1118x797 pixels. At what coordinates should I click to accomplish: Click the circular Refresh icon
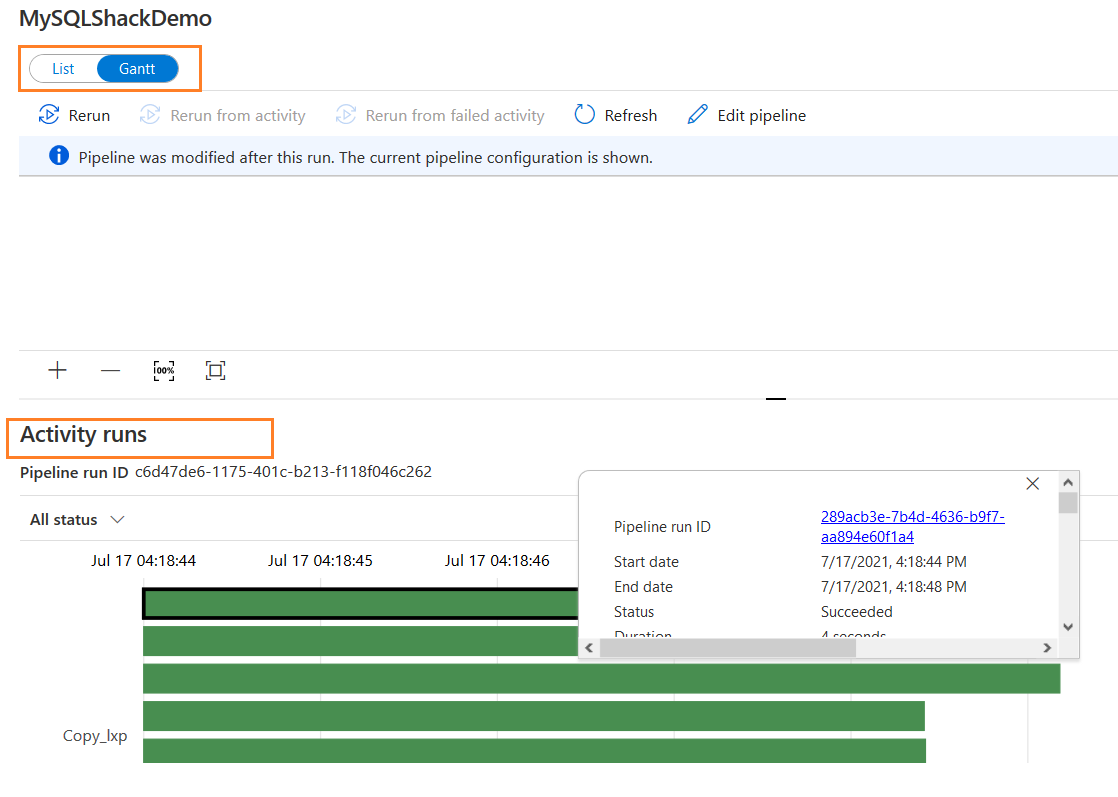coord(585,115)
